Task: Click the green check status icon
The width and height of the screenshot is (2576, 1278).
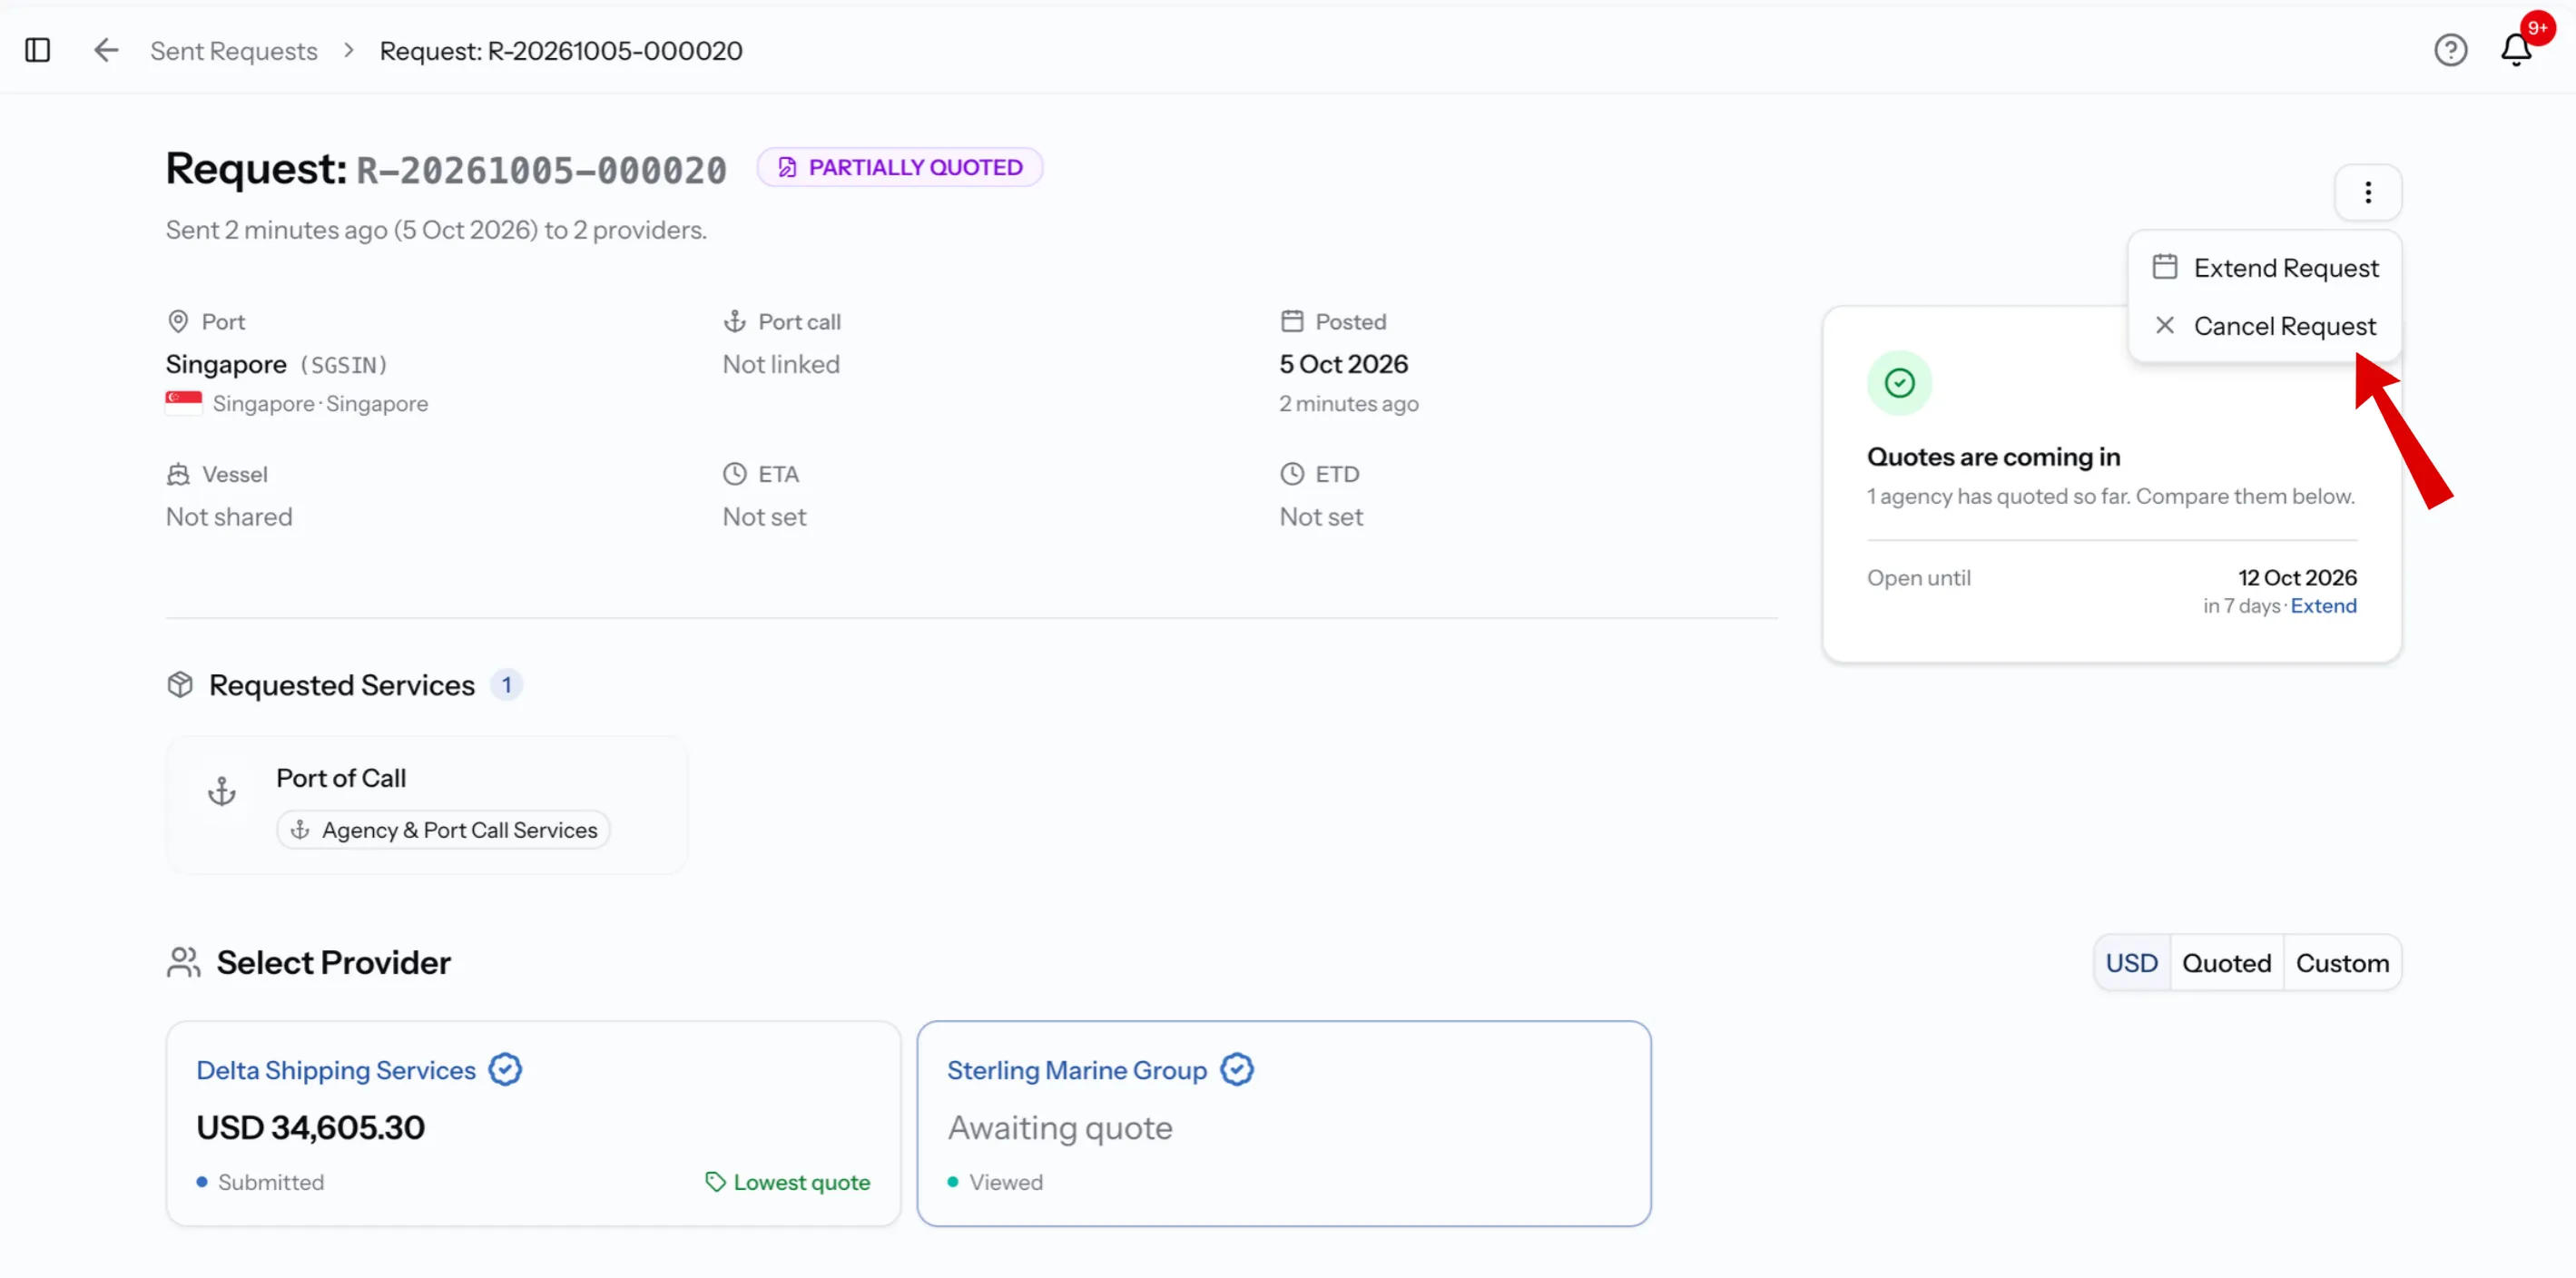Action: pyautogui.click(x=1899, y=383)
